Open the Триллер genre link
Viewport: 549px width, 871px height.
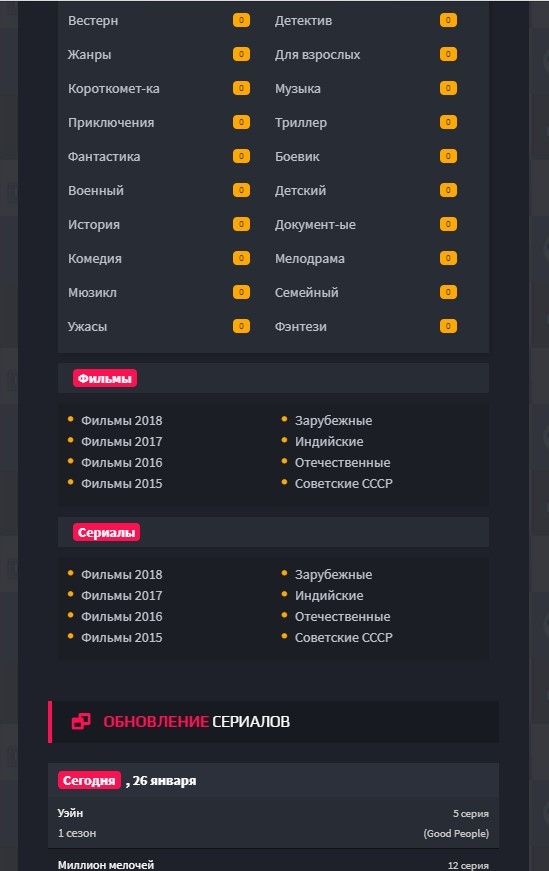point(301,123)
